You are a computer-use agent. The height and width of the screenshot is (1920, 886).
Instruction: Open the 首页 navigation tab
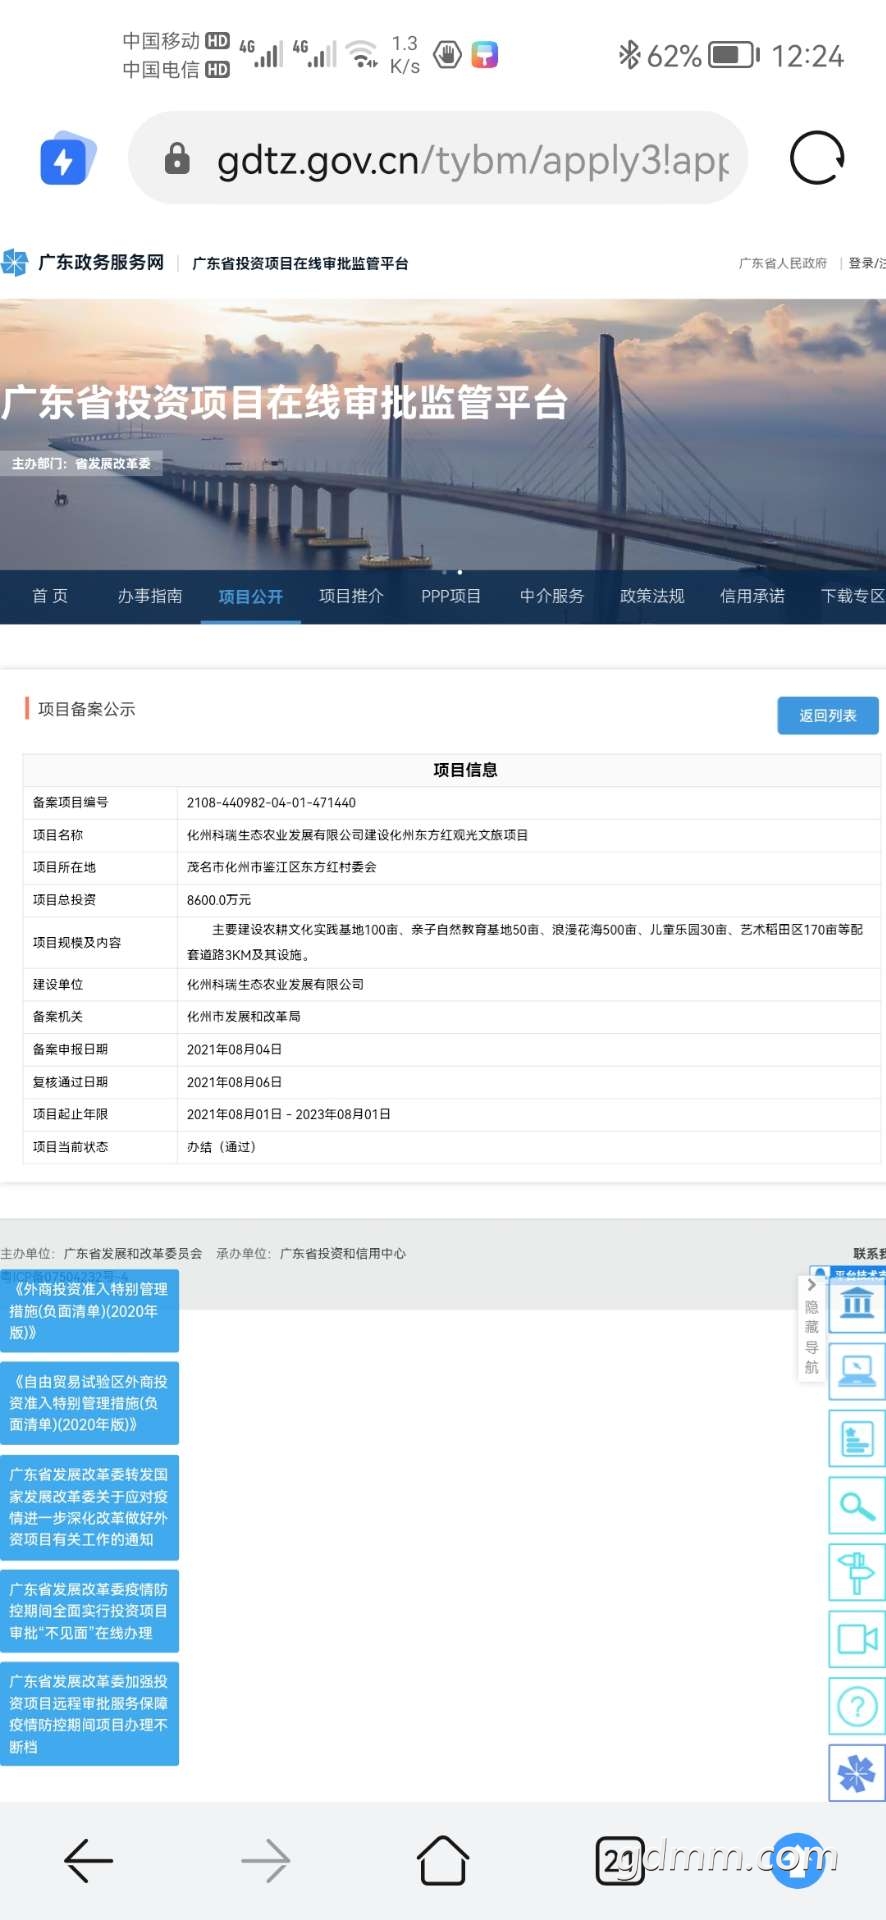50,596
